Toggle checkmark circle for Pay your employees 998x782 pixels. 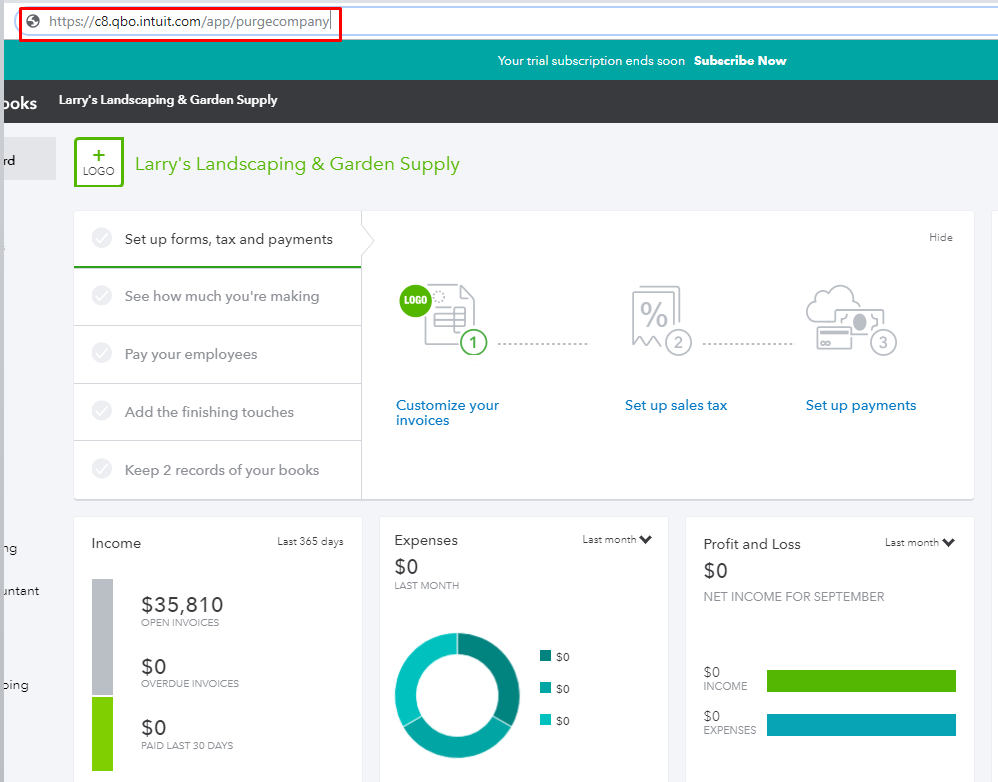(x=102, y=353)
